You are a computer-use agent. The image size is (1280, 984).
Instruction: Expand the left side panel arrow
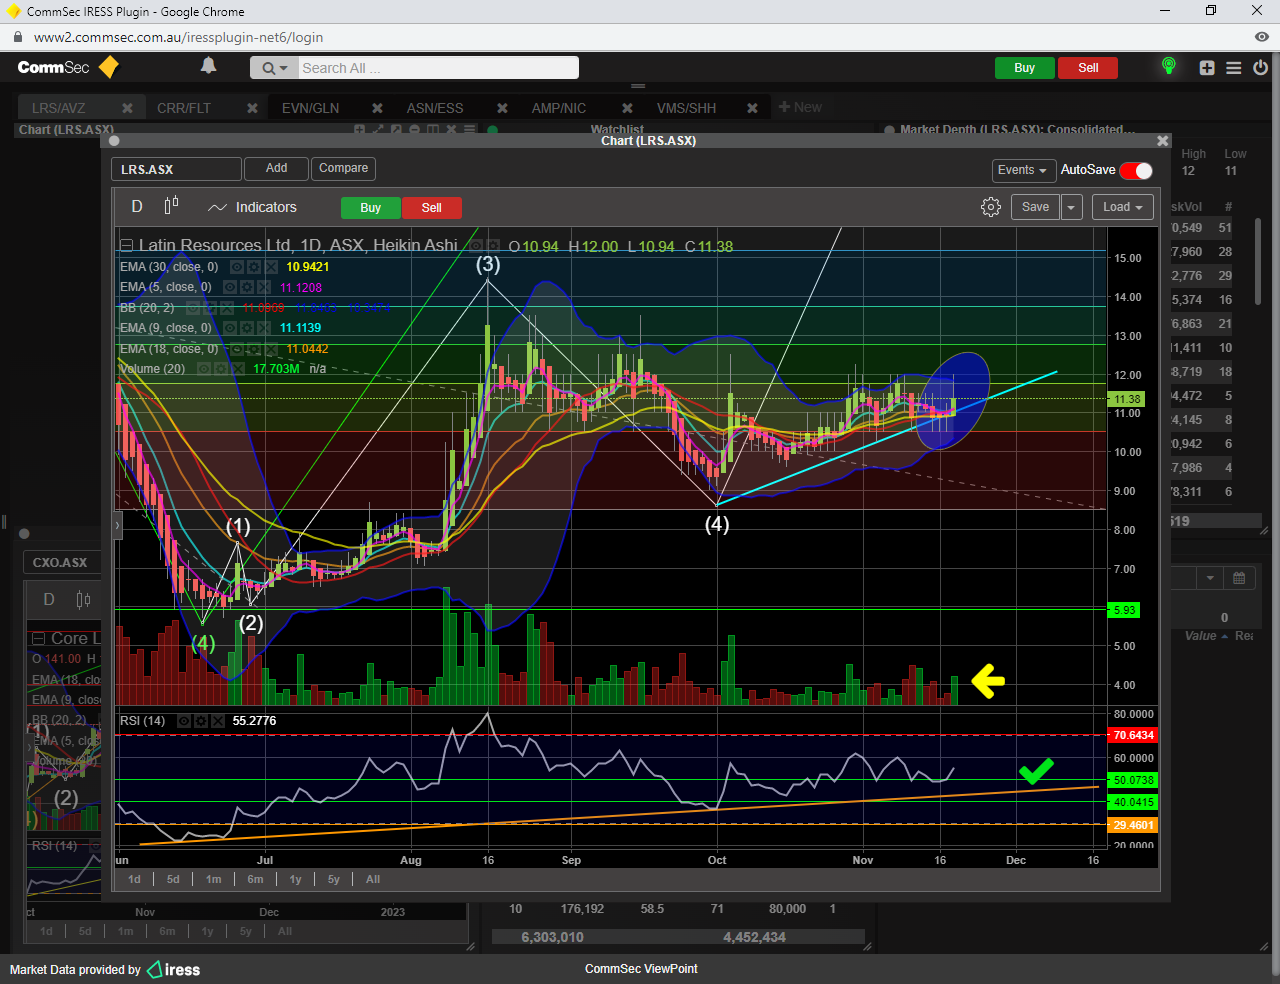point(117,525)
